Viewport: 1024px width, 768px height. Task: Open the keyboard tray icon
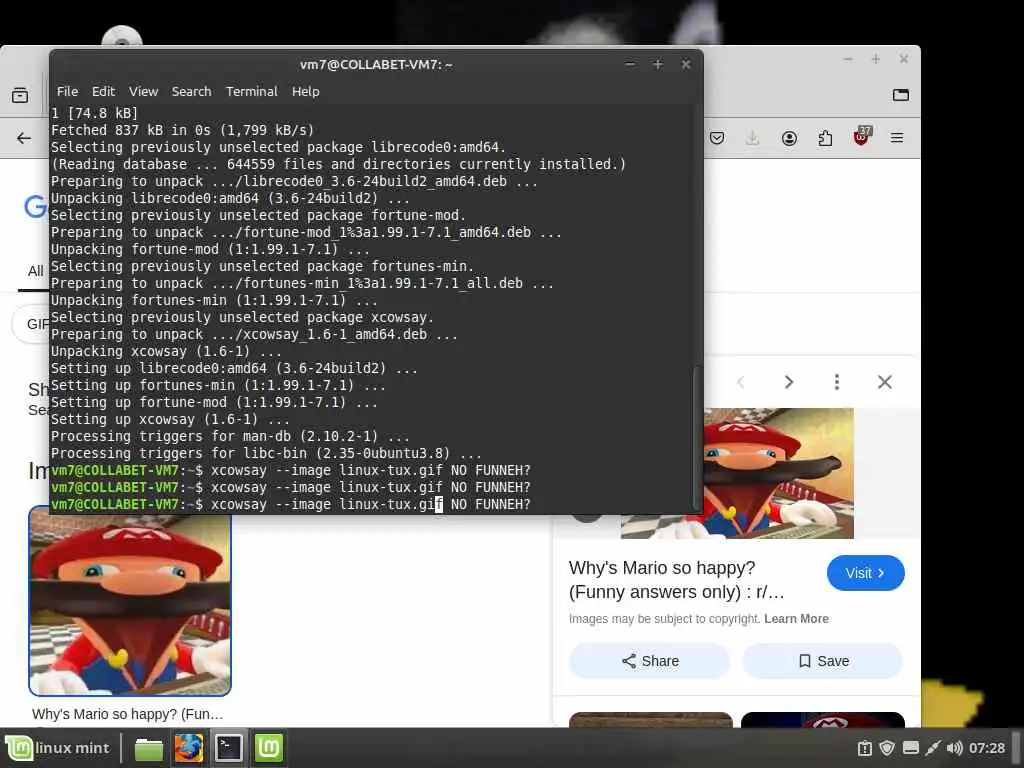(910, 748)
